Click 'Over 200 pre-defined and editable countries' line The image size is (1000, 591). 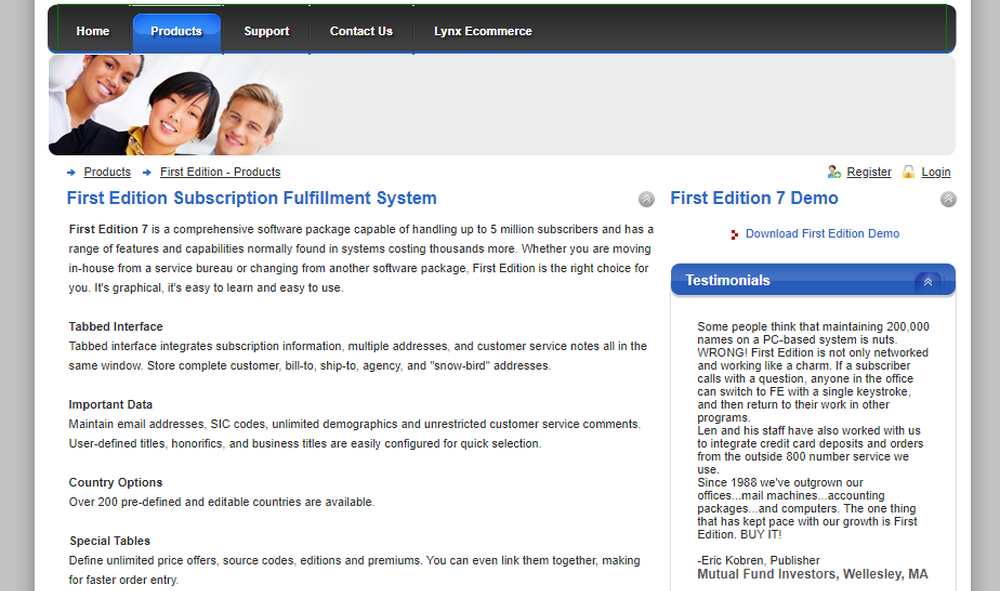(221, 502)
